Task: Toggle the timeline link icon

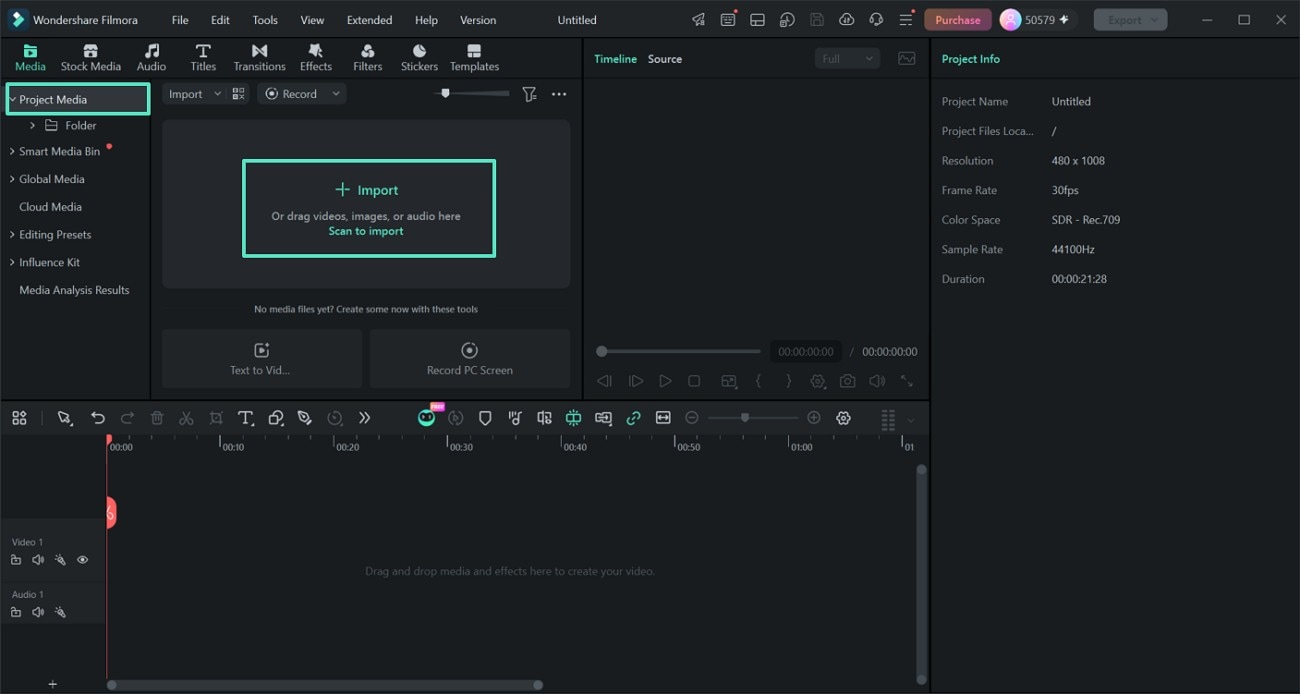Action: (x=633, y=418)
